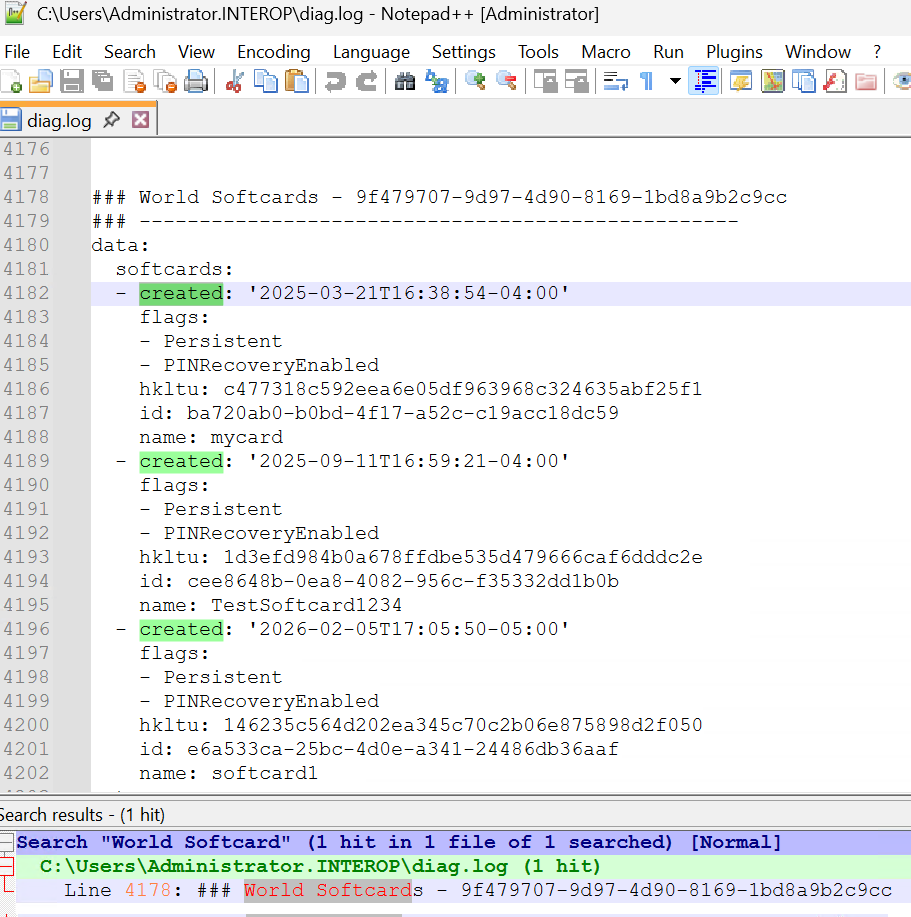
Task: Click 'created' on the 2026-02-05 line
Action: click(x=181, y=629)
